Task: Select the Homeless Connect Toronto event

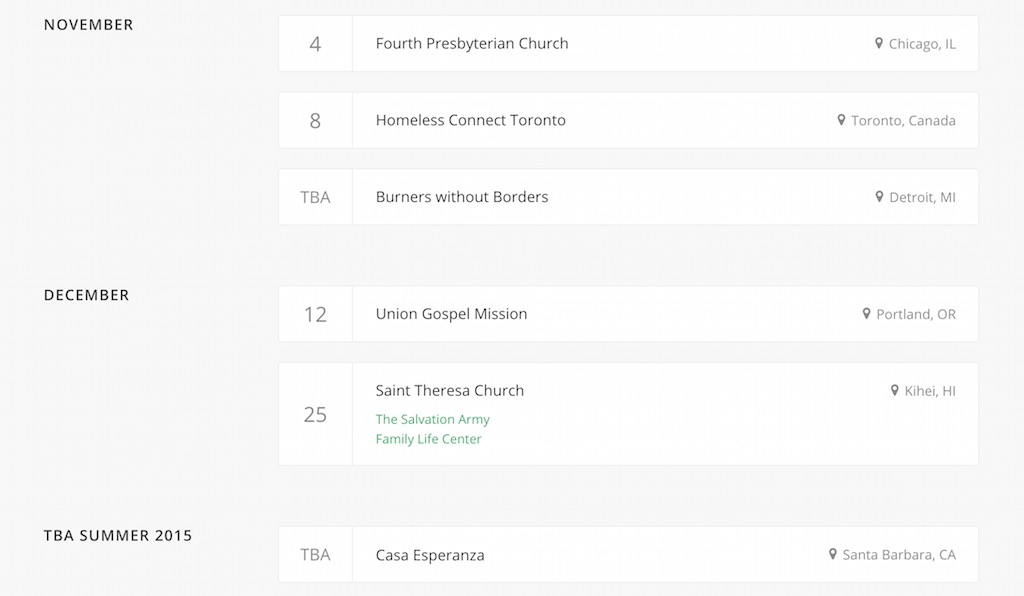Action: point(628,120)
